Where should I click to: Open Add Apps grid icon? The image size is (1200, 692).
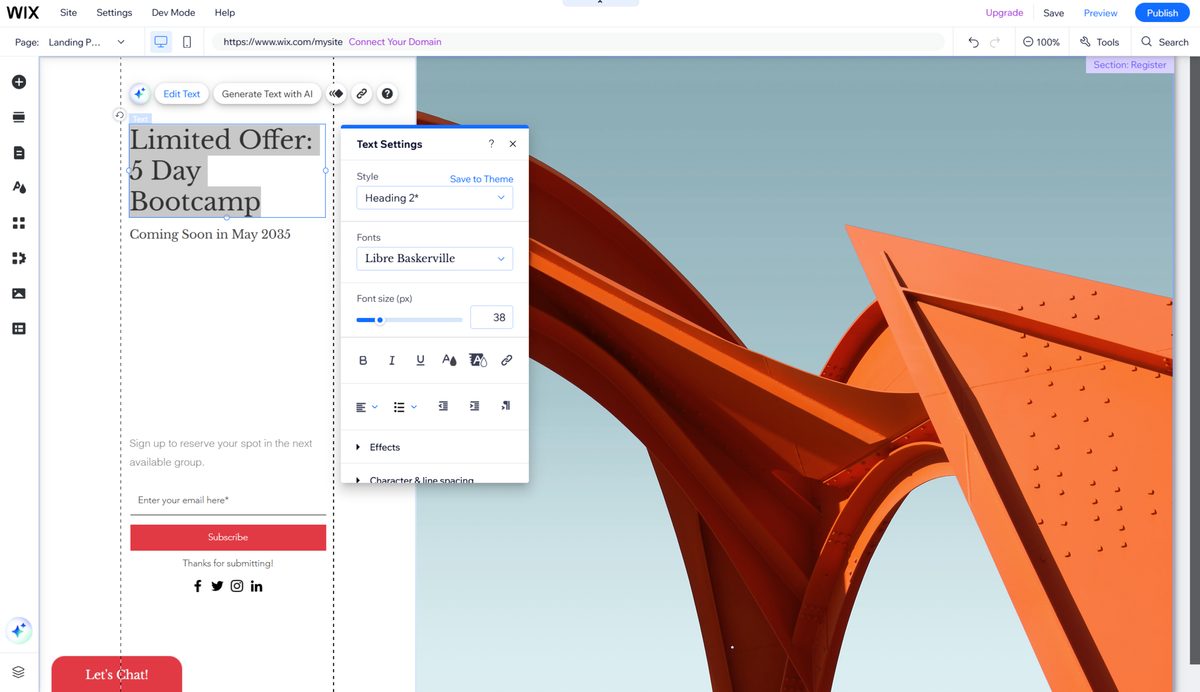(x=18, y=223)
